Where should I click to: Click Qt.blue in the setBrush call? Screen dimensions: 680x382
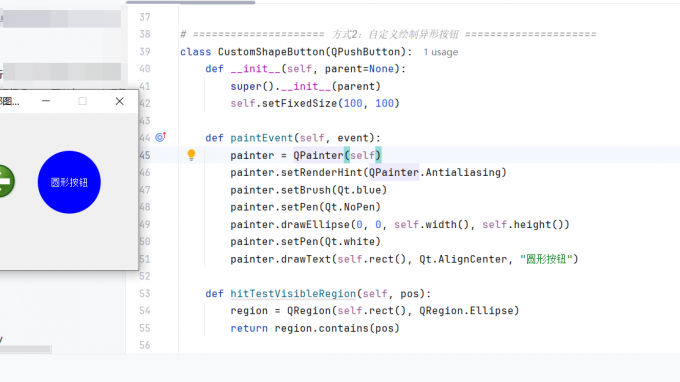359,190
